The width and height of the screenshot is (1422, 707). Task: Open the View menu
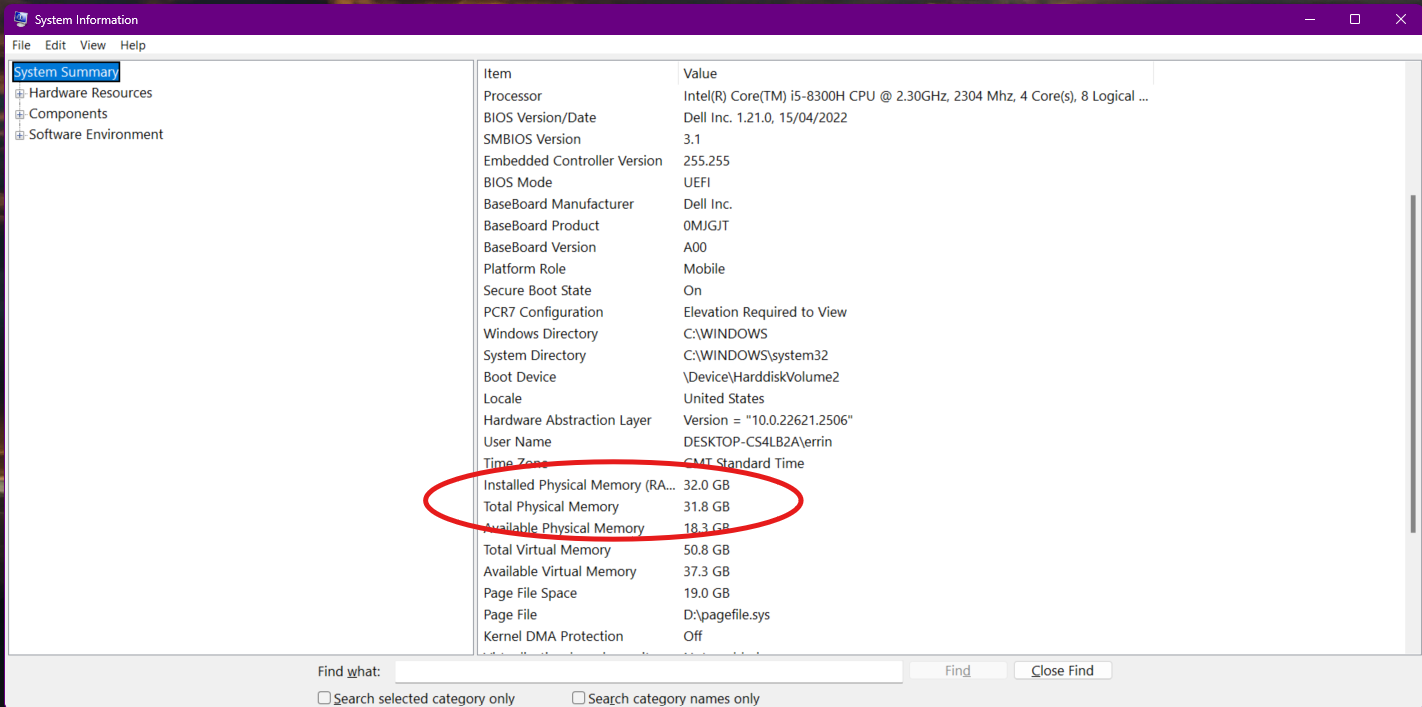[x=93, y=45]
